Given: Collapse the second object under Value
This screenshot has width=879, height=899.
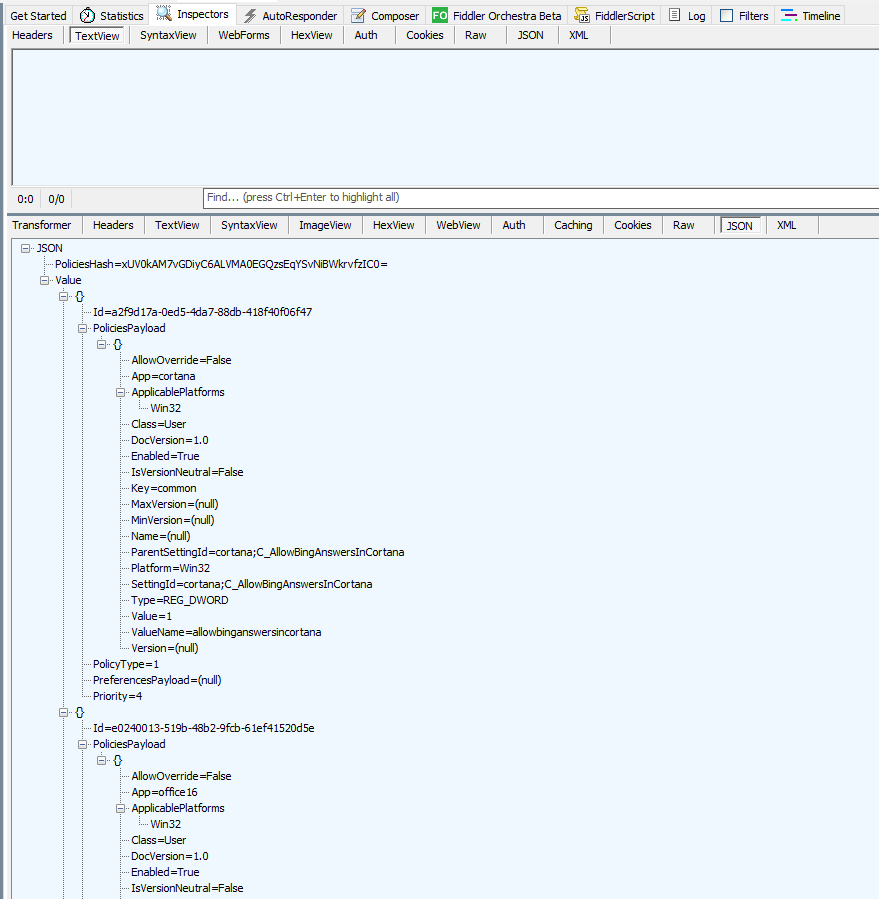Looking at the screenshot, I should tap(63, 712).
